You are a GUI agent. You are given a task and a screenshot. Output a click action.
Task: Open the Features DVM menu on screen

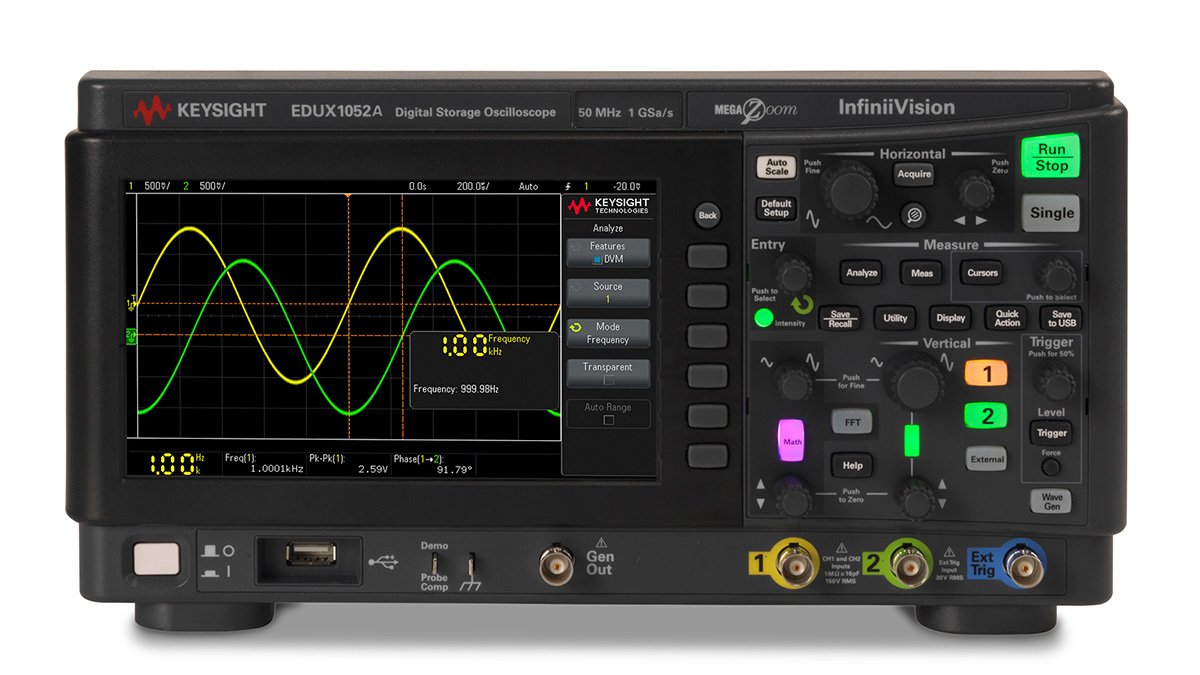(x=607, y=252)
